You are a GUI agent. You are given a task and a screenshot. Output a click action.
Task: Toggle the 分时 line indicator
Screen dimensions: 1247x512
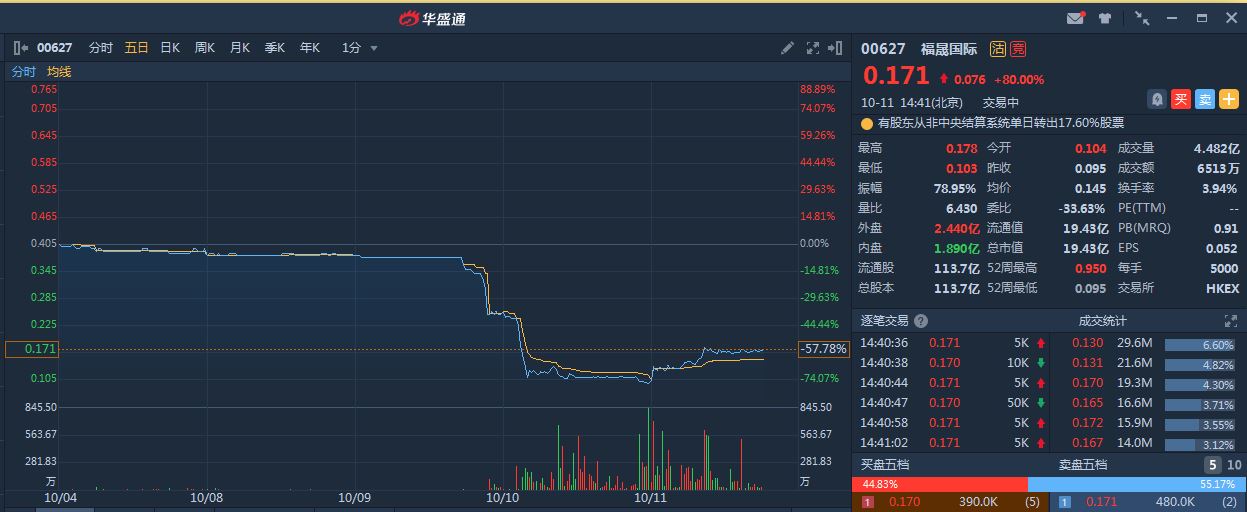tap(23, 72)
